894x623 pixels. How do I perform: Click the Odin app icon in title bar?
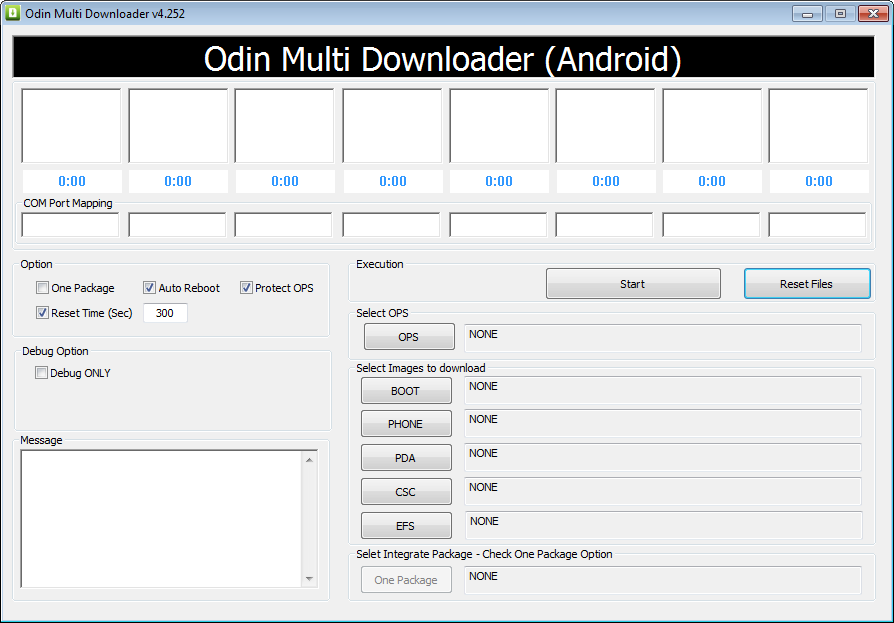click(13, 14)
